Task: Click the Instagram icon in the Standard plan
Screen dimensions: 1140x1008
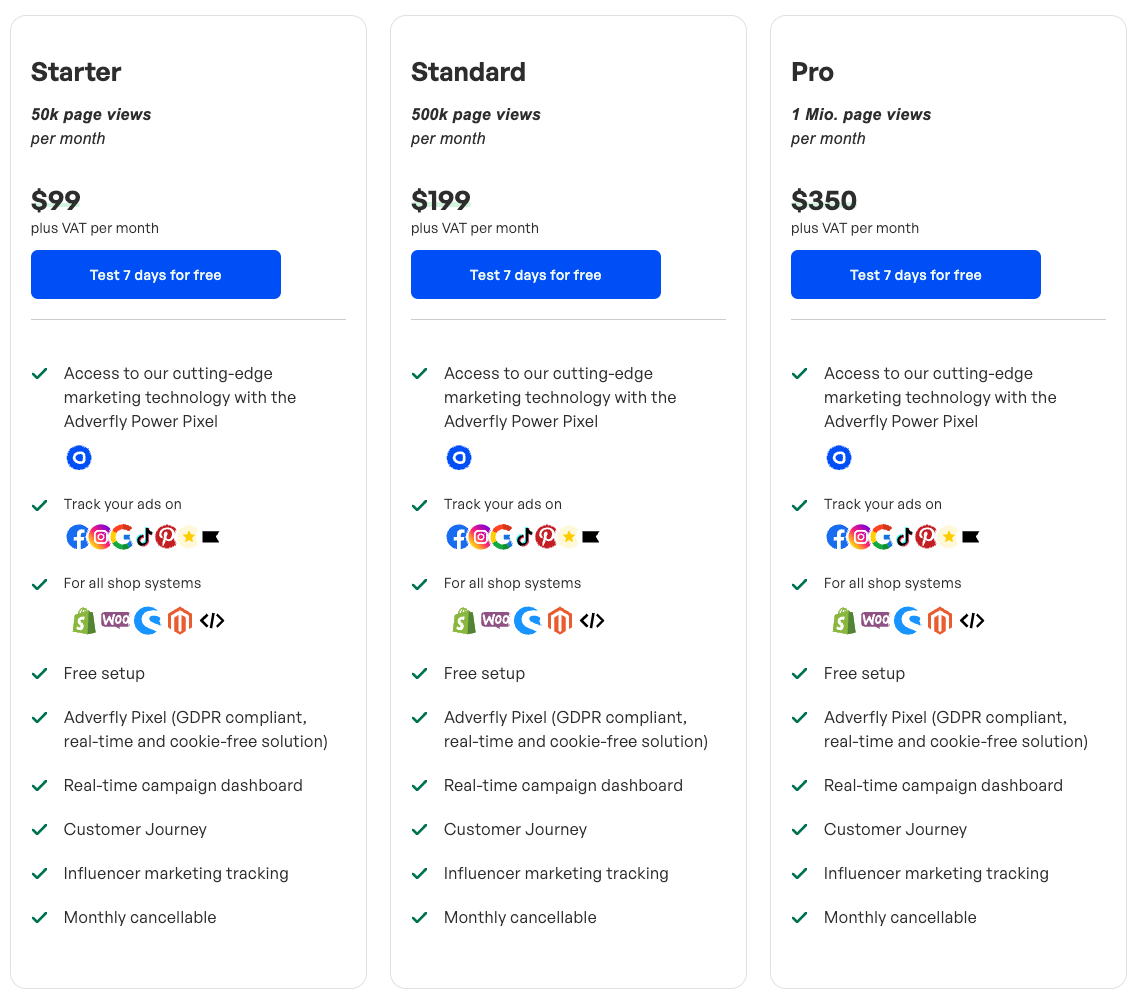Action: coord(480,537)
